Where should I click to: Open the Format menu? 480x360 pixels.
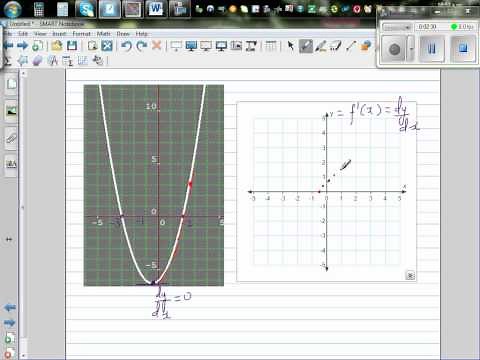(82, 34)
